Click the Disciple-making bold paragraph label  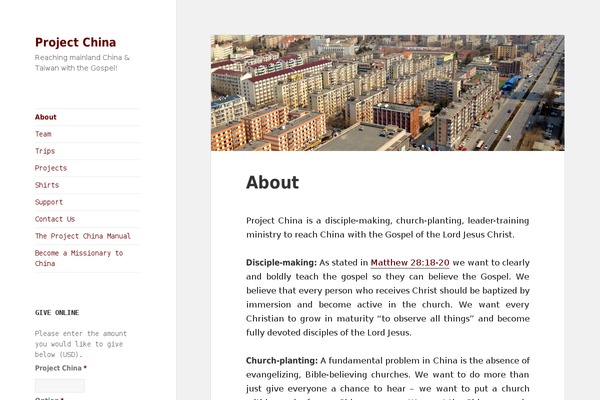pyautogui.click(x=281, y=263)
